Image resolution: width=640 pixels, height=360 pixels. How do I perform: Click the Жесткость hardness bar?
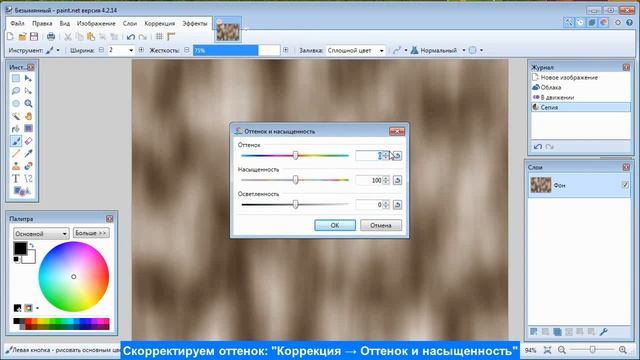236,50
